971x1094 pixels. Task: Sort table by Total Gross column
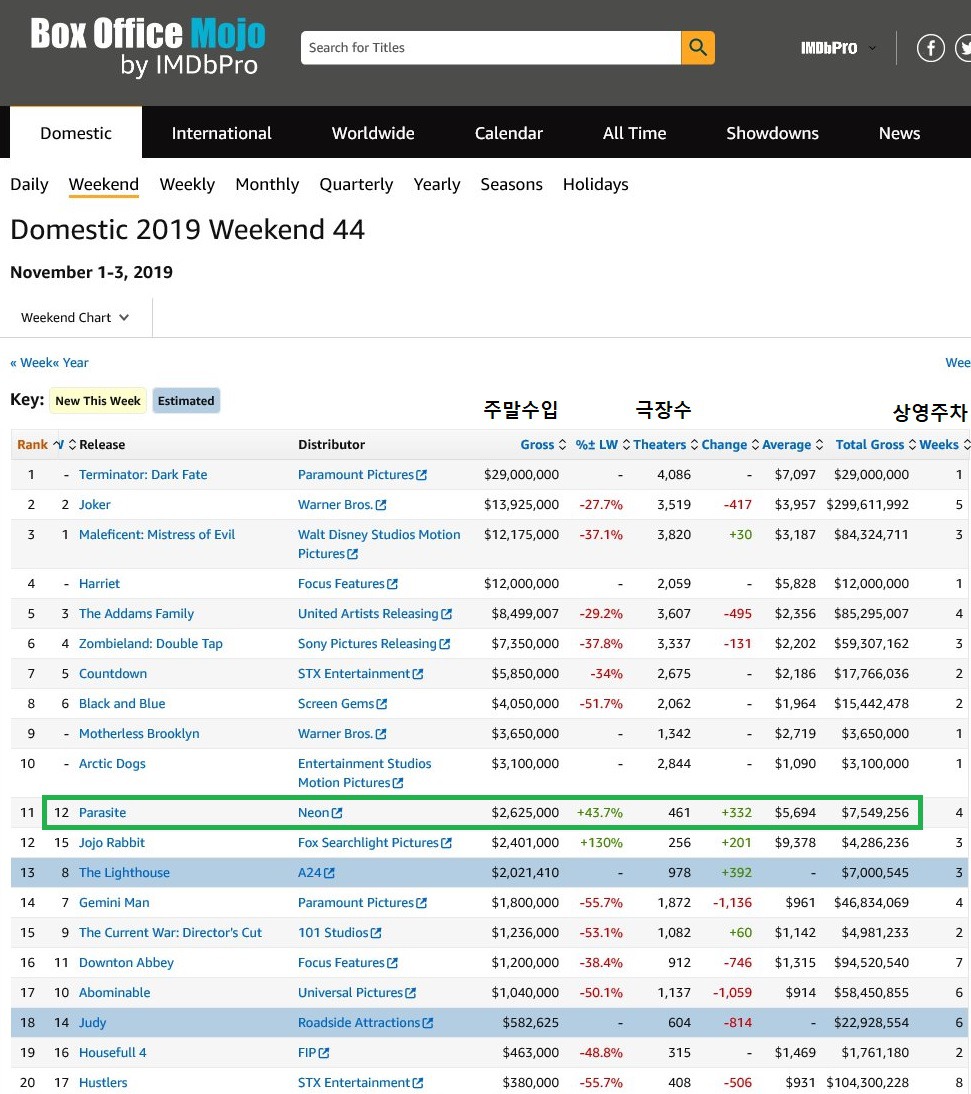875,444
